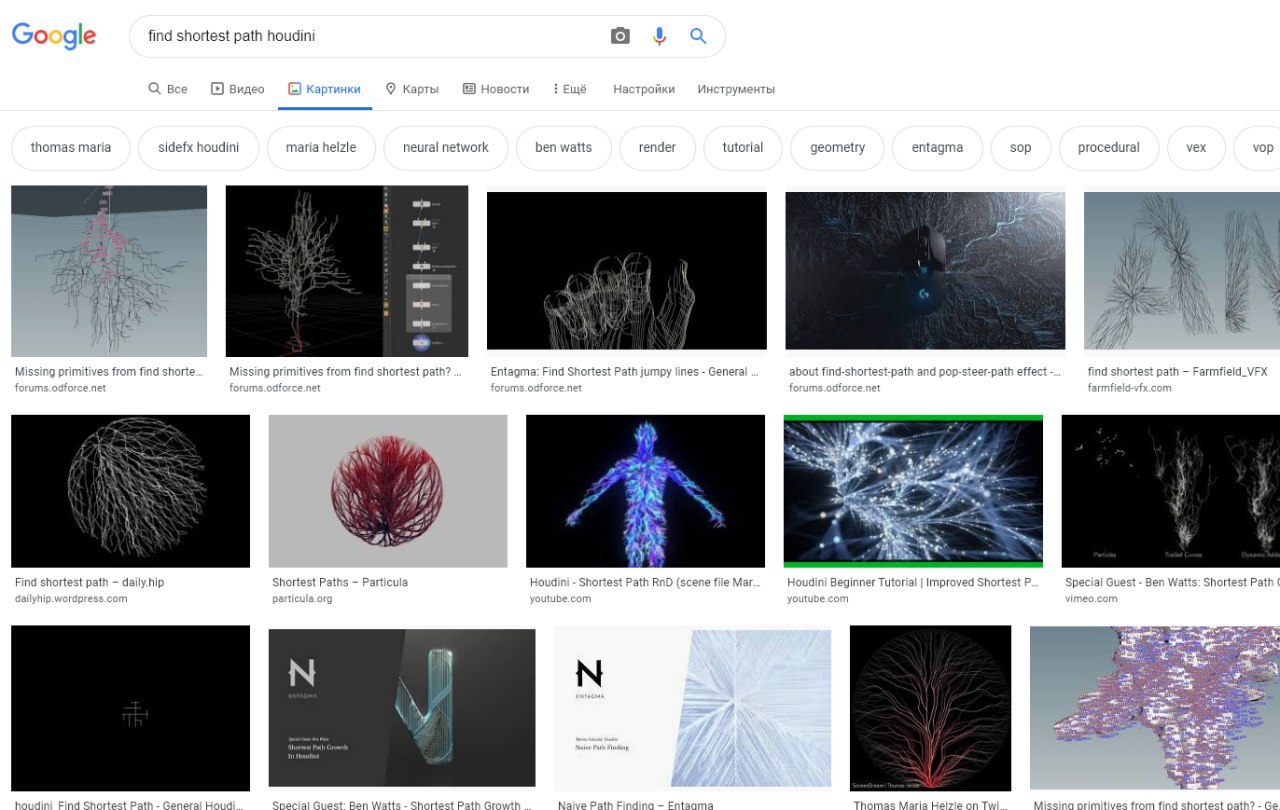Open Настройки menu
This screenshot has width=1280, height=810.
tap(644, 89)
